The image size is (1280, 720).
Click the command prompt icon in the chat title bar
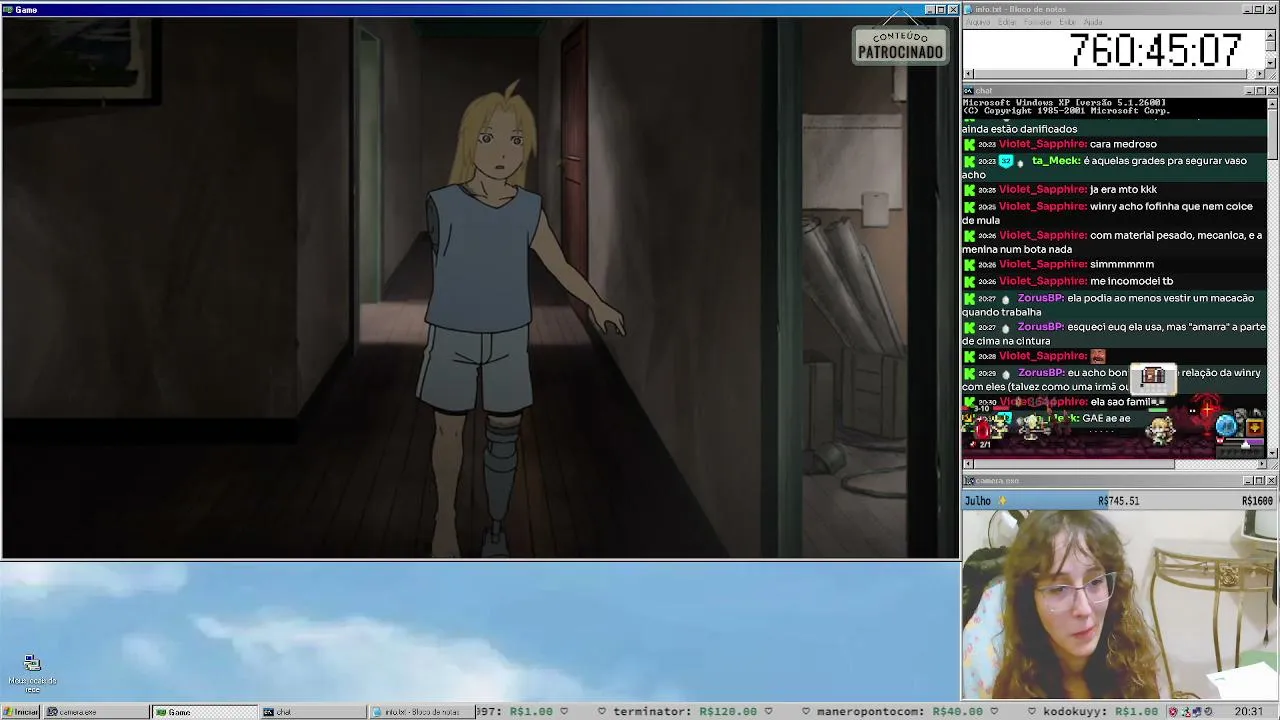click(x=969, y=91)
